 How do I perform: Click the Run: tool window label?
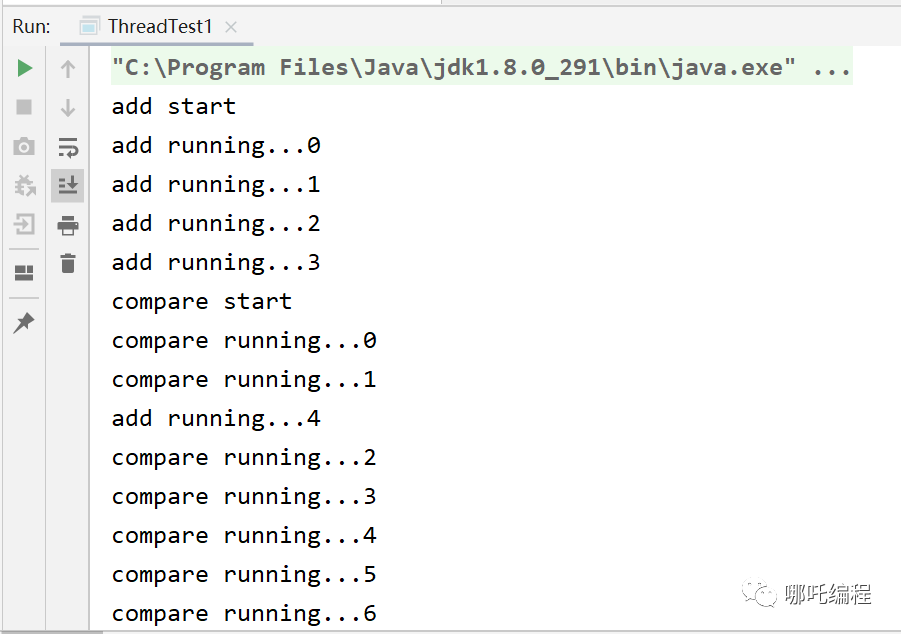(31, 27)
